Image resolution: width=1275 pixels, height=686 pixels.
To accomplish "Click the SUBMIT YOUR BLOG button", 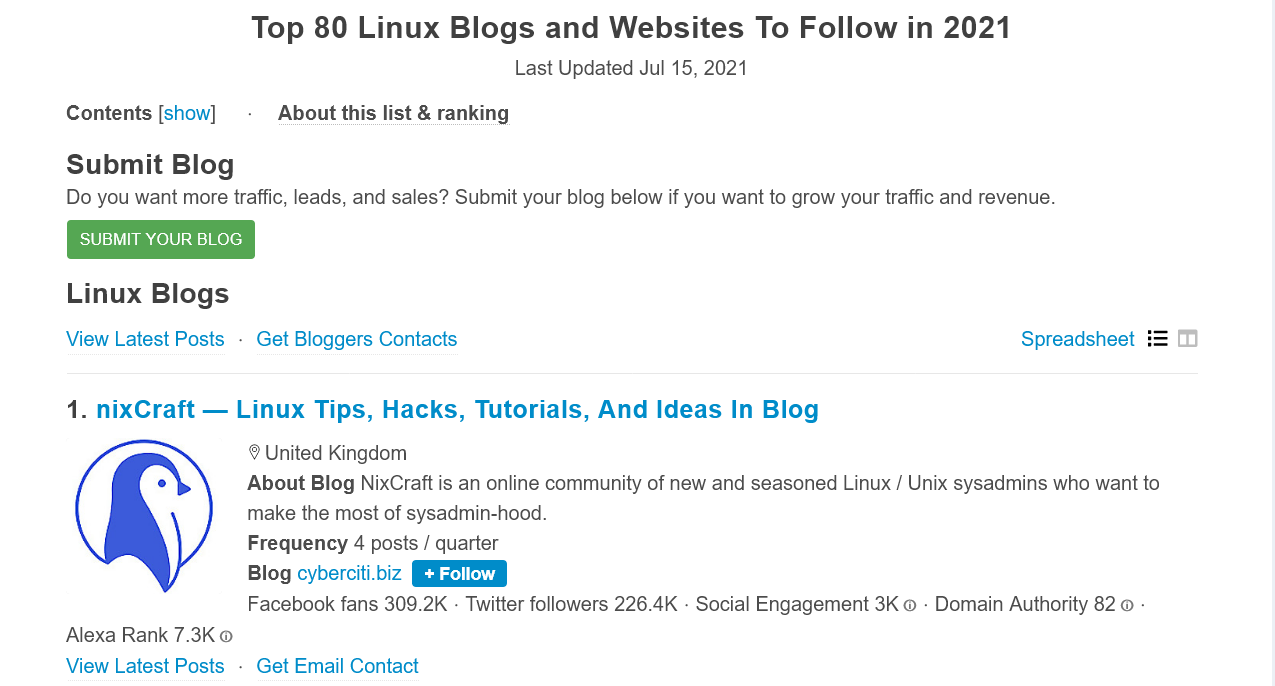I will click(x=161, y=240).
